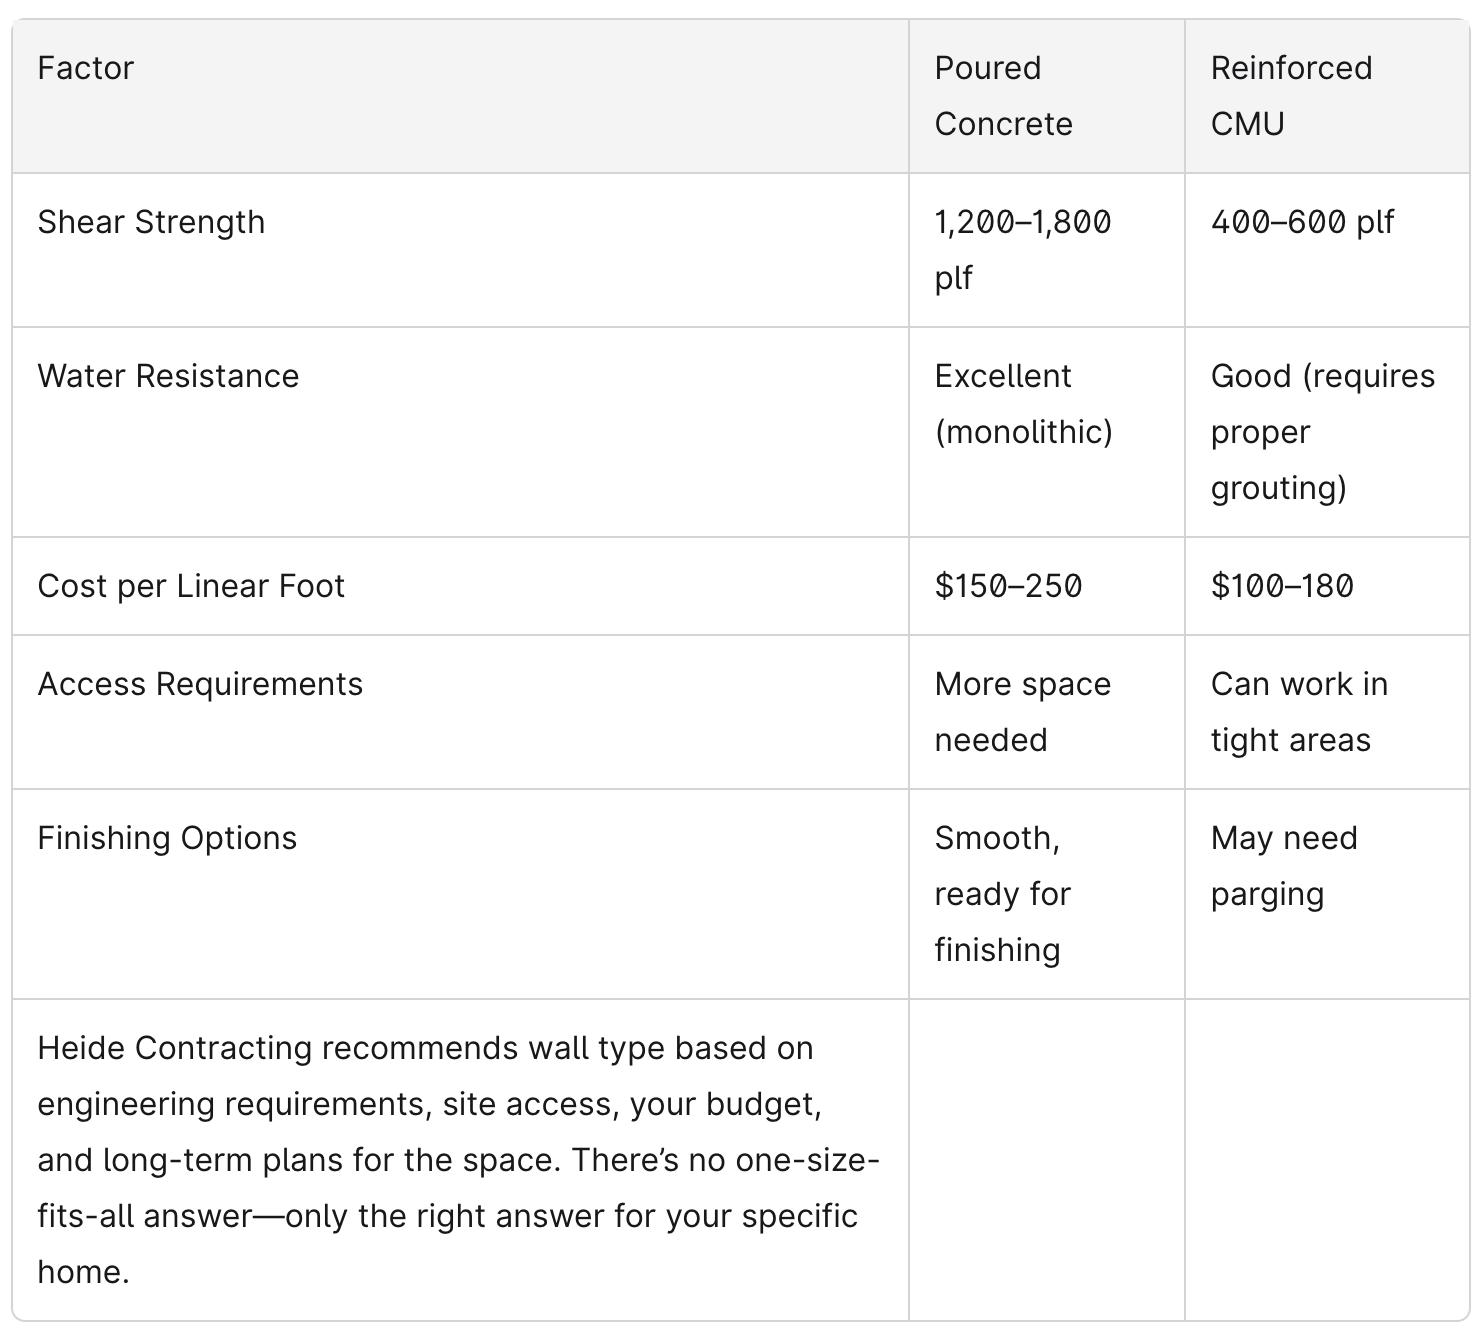The width and height of the screenshot is (1483, 1333).
Task: Select the "Poured Concrete" column header
Action: [1003, 96]
